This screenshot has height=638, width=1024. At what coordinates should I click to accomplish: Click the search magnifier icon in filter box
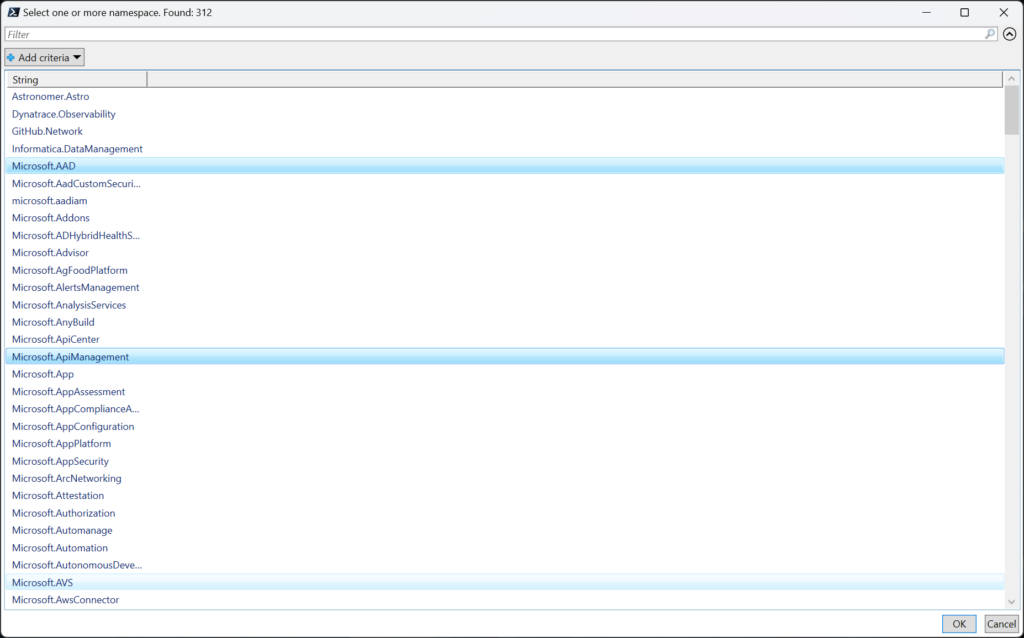coord(990,34)
